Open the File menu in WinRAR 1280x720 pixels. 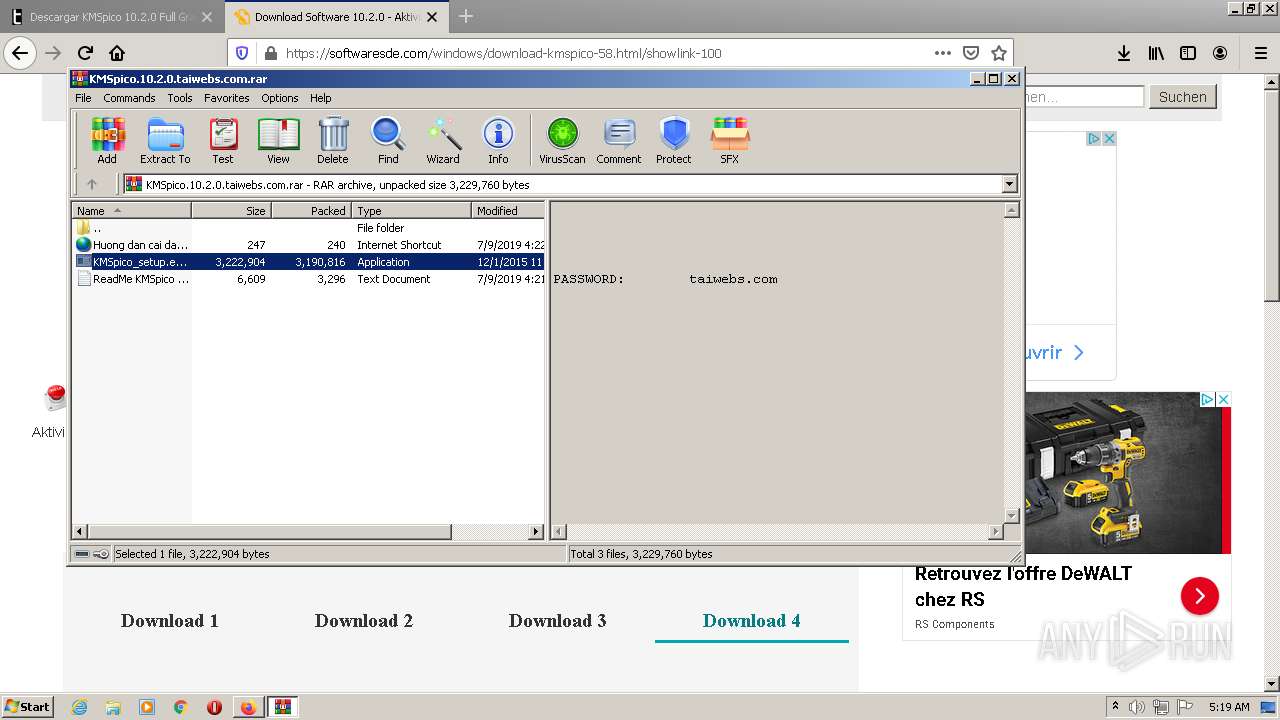[x=83, y=98]
